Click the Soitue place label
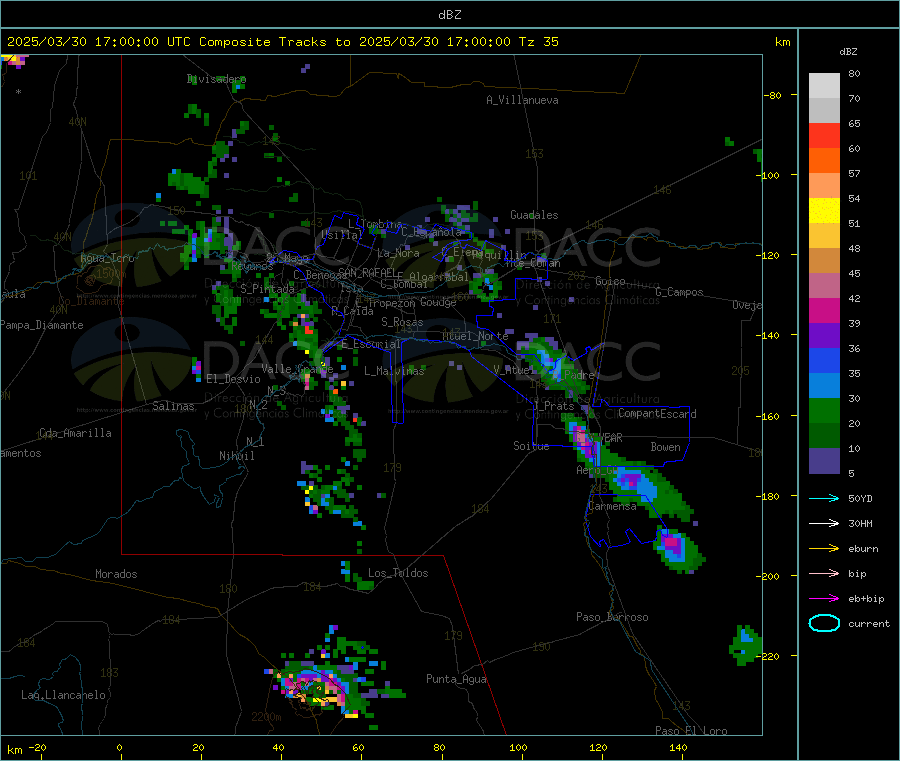The height and width of the screenshot is (761, 900). coord(531,446)
